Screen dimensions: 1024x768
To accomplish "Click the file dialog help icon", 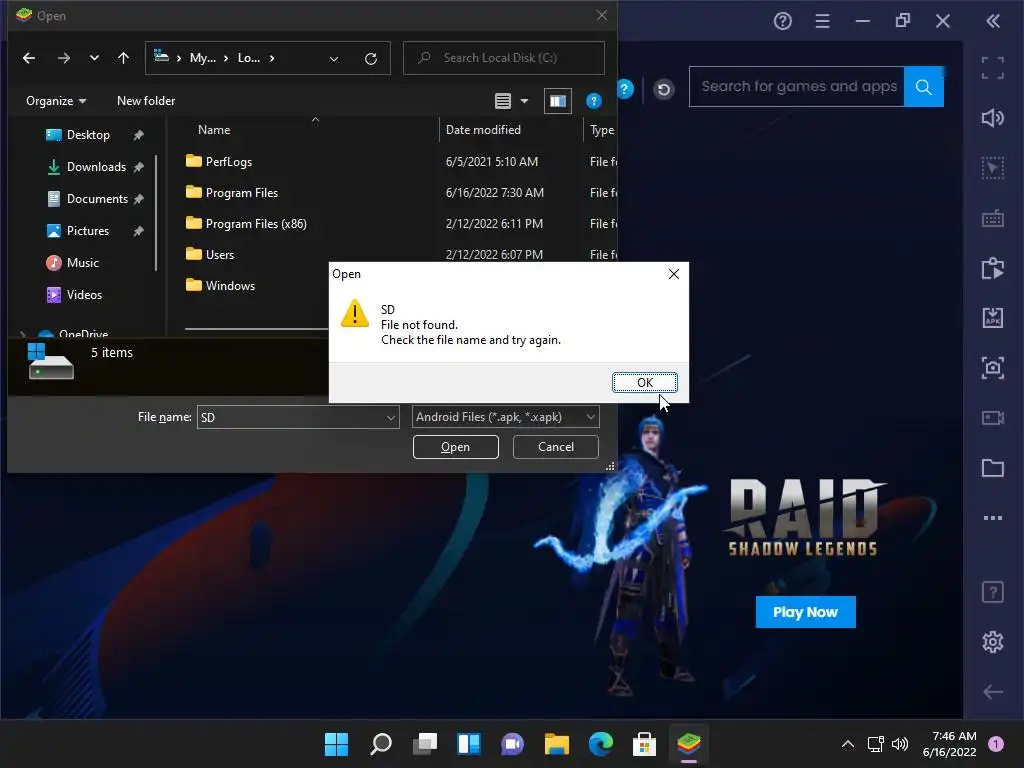I will [x=594, y=101].
